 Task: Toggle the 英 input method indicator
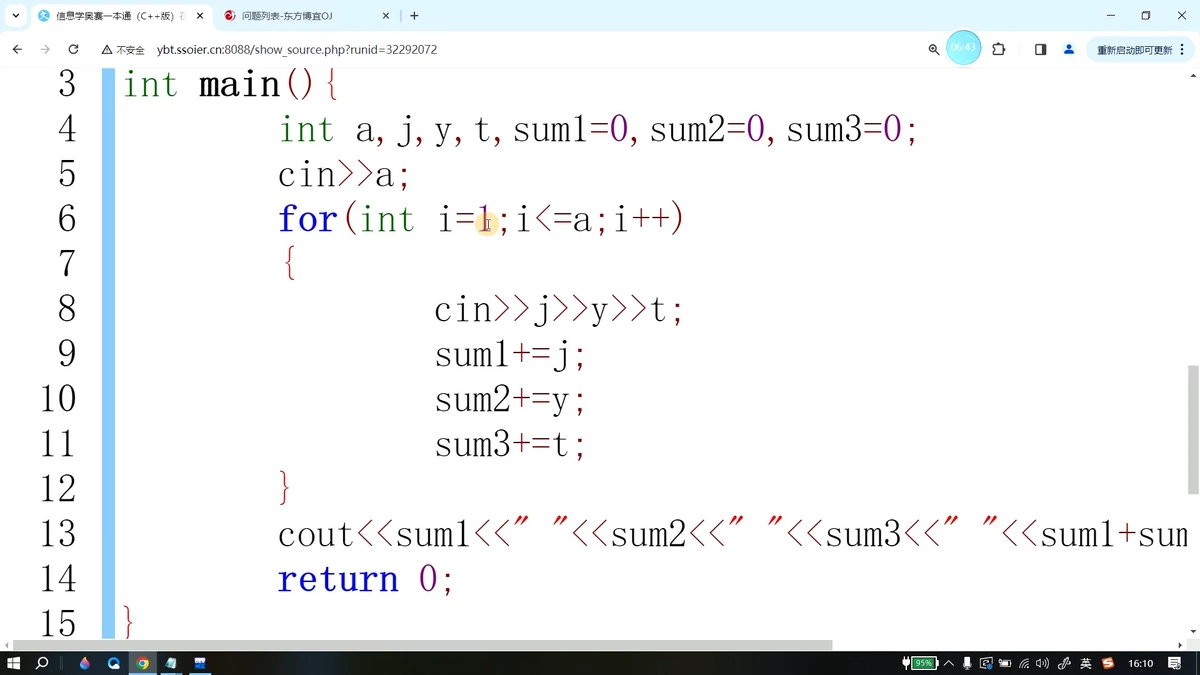(1086, 663)
